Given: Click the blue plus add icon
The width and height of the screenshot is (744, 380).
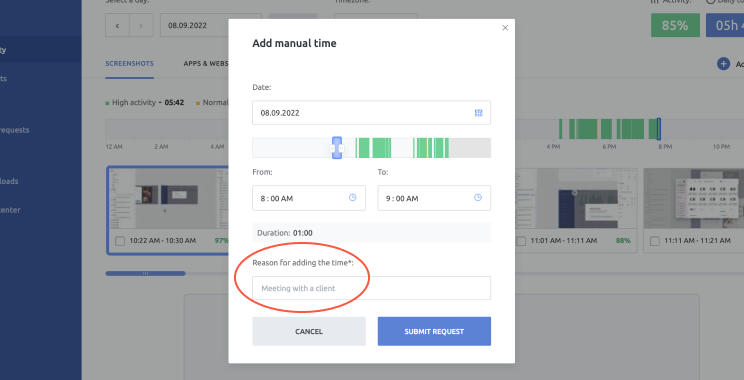Looking at the screenshot, I should [x=723, y=64].
